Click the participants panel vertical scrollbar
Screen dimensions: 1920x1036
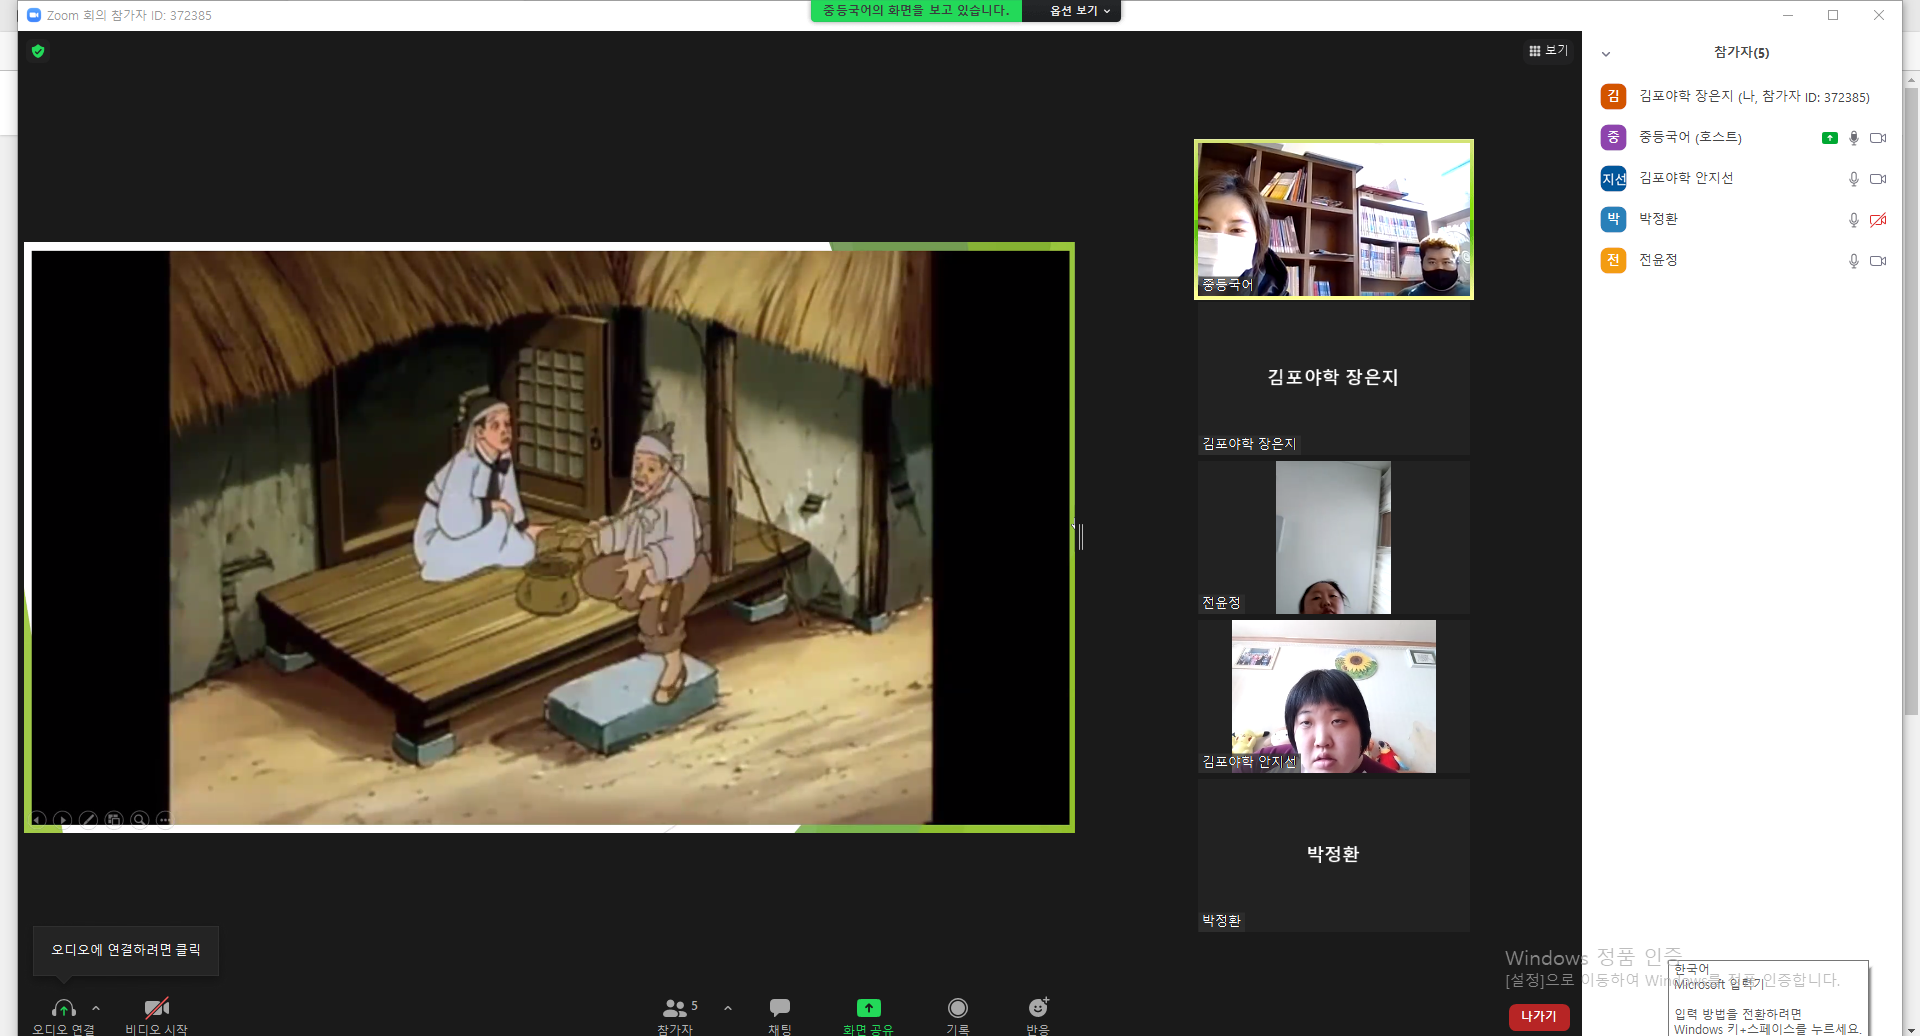pos(1911,400)
